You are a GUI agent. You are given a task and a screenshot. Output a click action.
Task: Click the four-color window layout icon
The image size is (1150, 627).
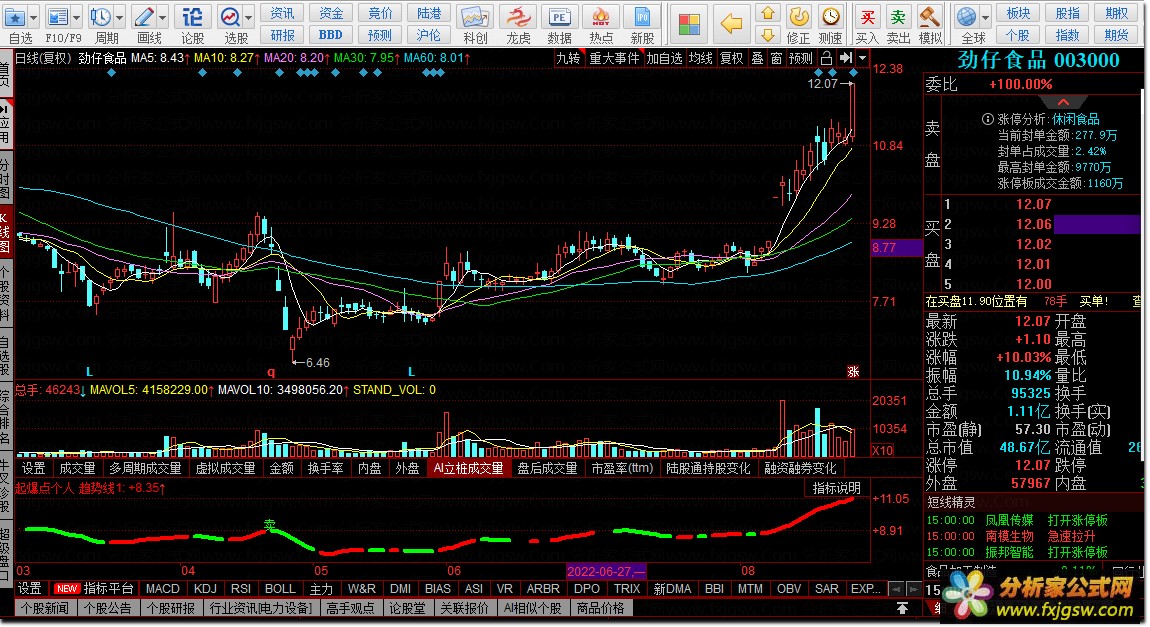click(x=689, y=24)
